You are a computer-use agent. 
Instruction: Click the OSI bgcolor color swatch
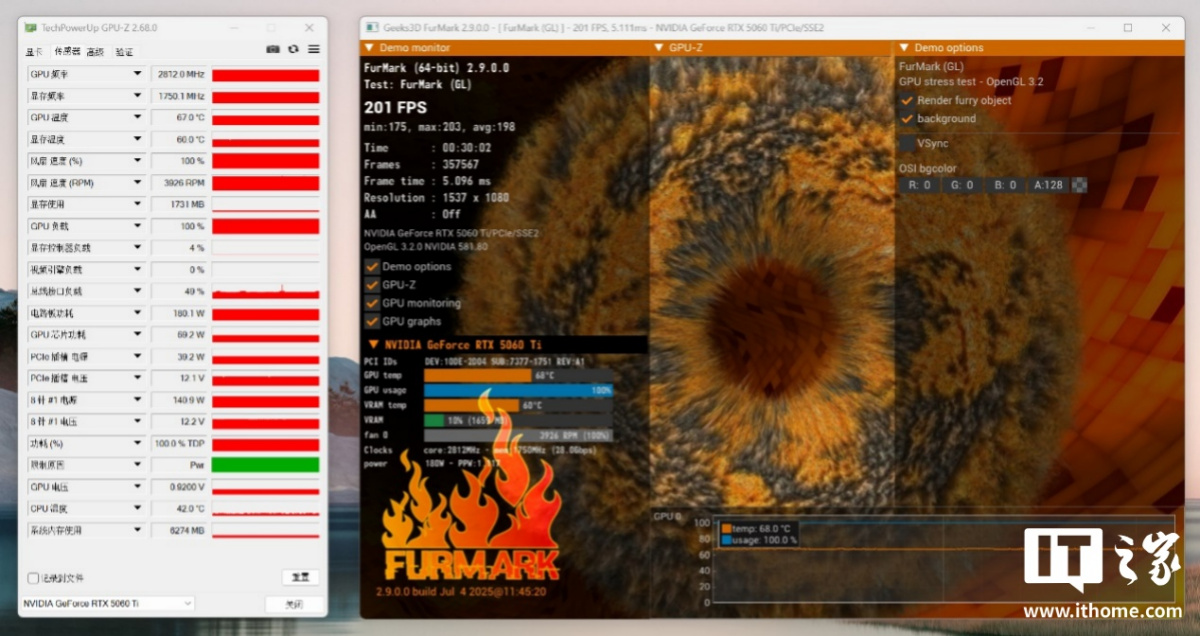pos(1079,185)
